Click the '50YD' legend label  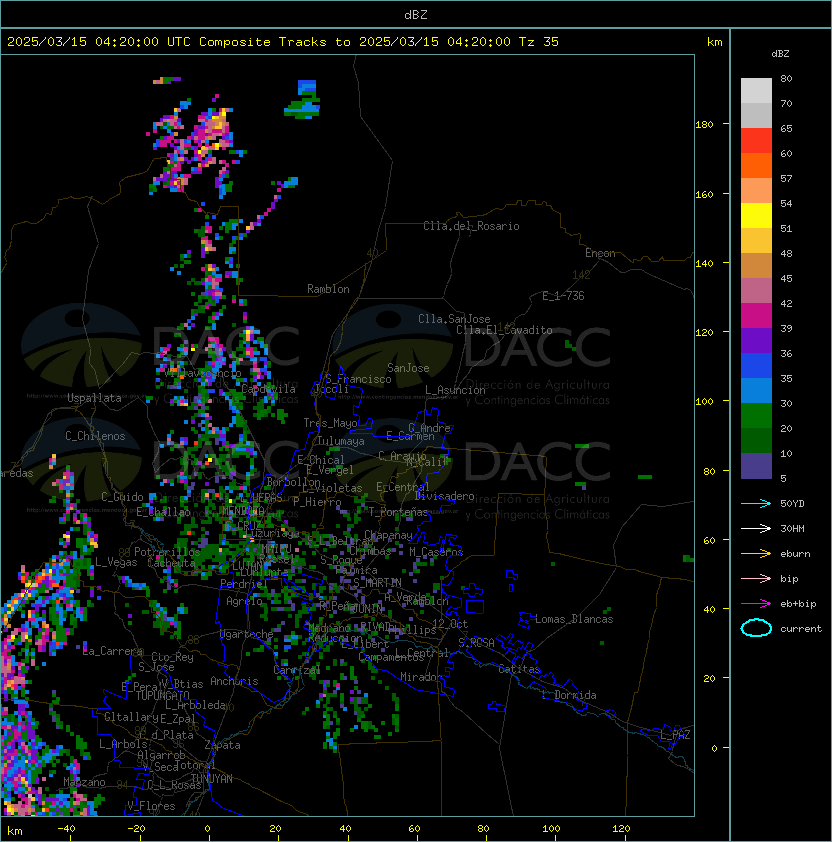pyautogui.click(x=792, y=503)
